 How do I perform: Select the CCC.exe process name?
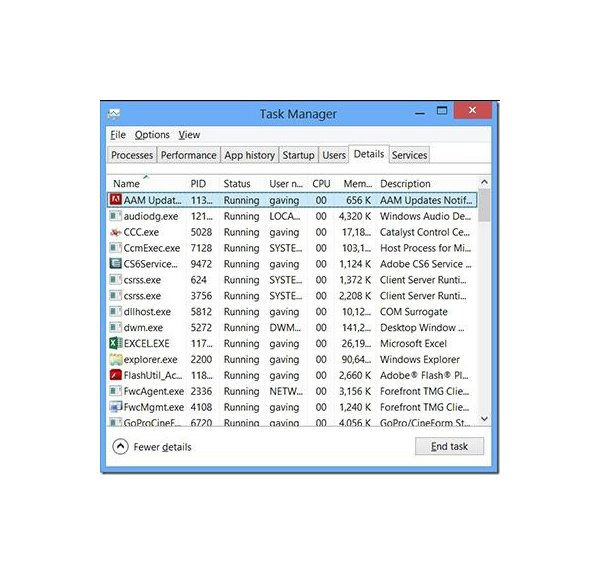[x=141, y=232]
